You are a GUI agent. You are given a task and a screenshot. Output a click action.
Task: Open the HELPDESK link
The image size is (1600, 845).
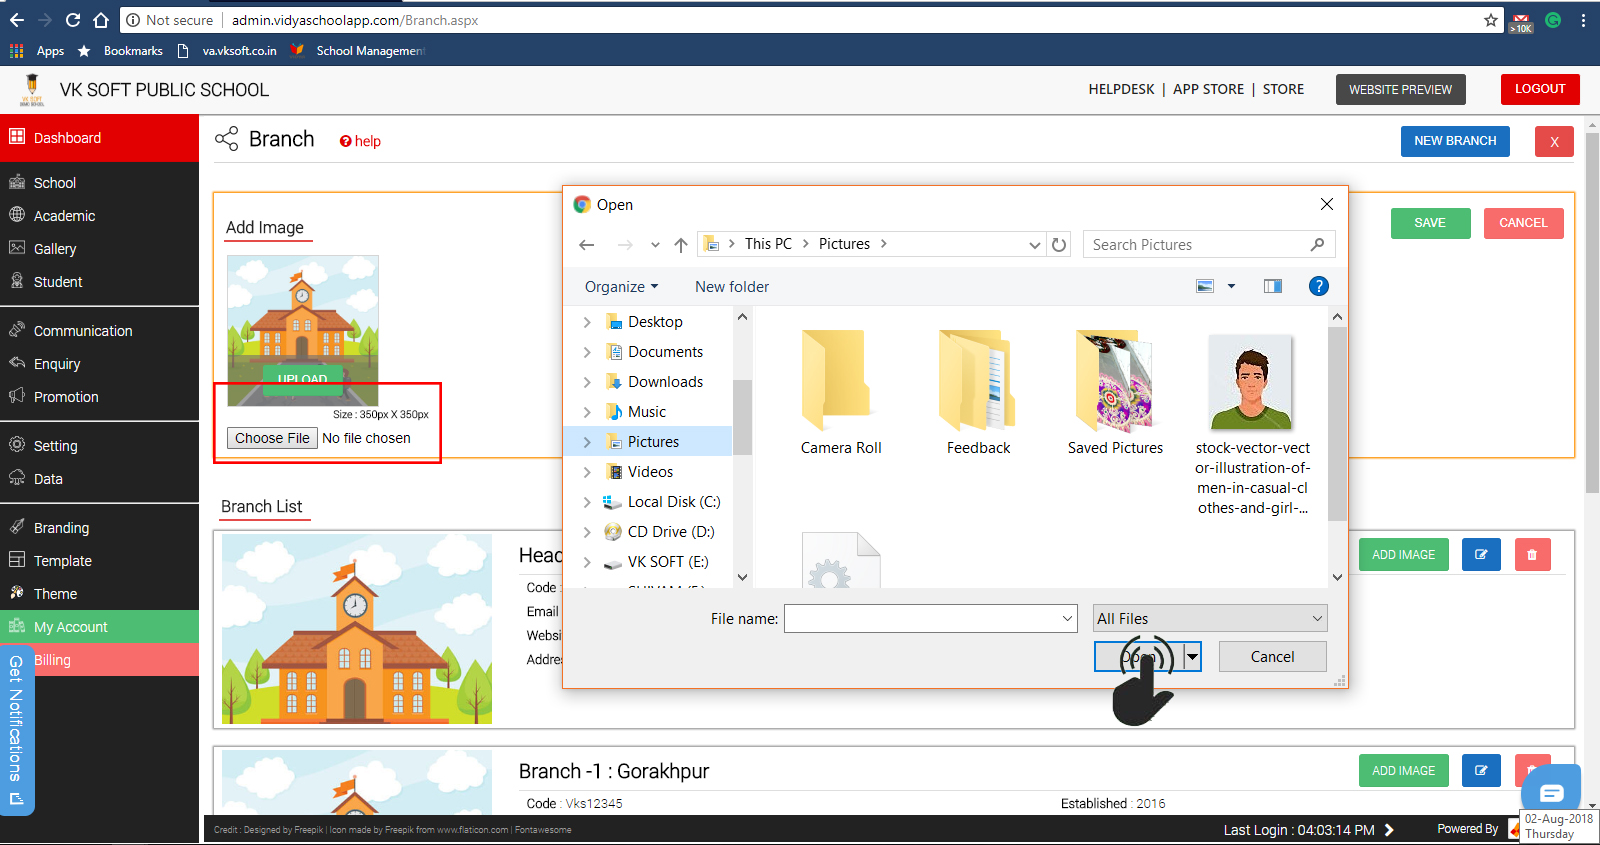coord(1121,89)
